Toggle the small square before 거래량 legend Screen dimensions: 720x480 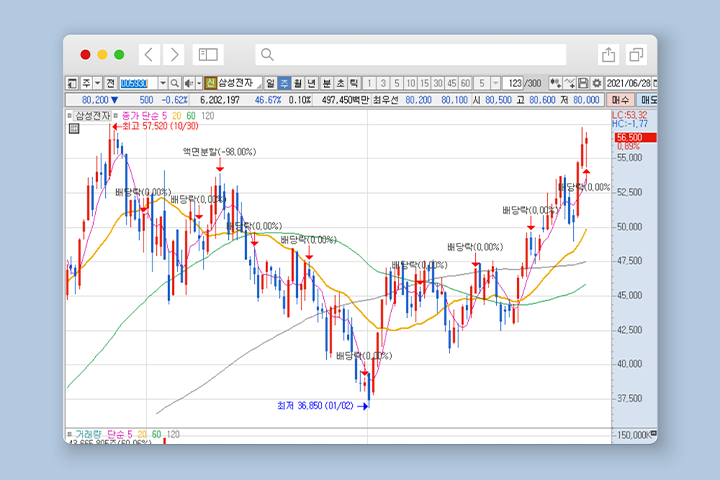tap(69, 434)
